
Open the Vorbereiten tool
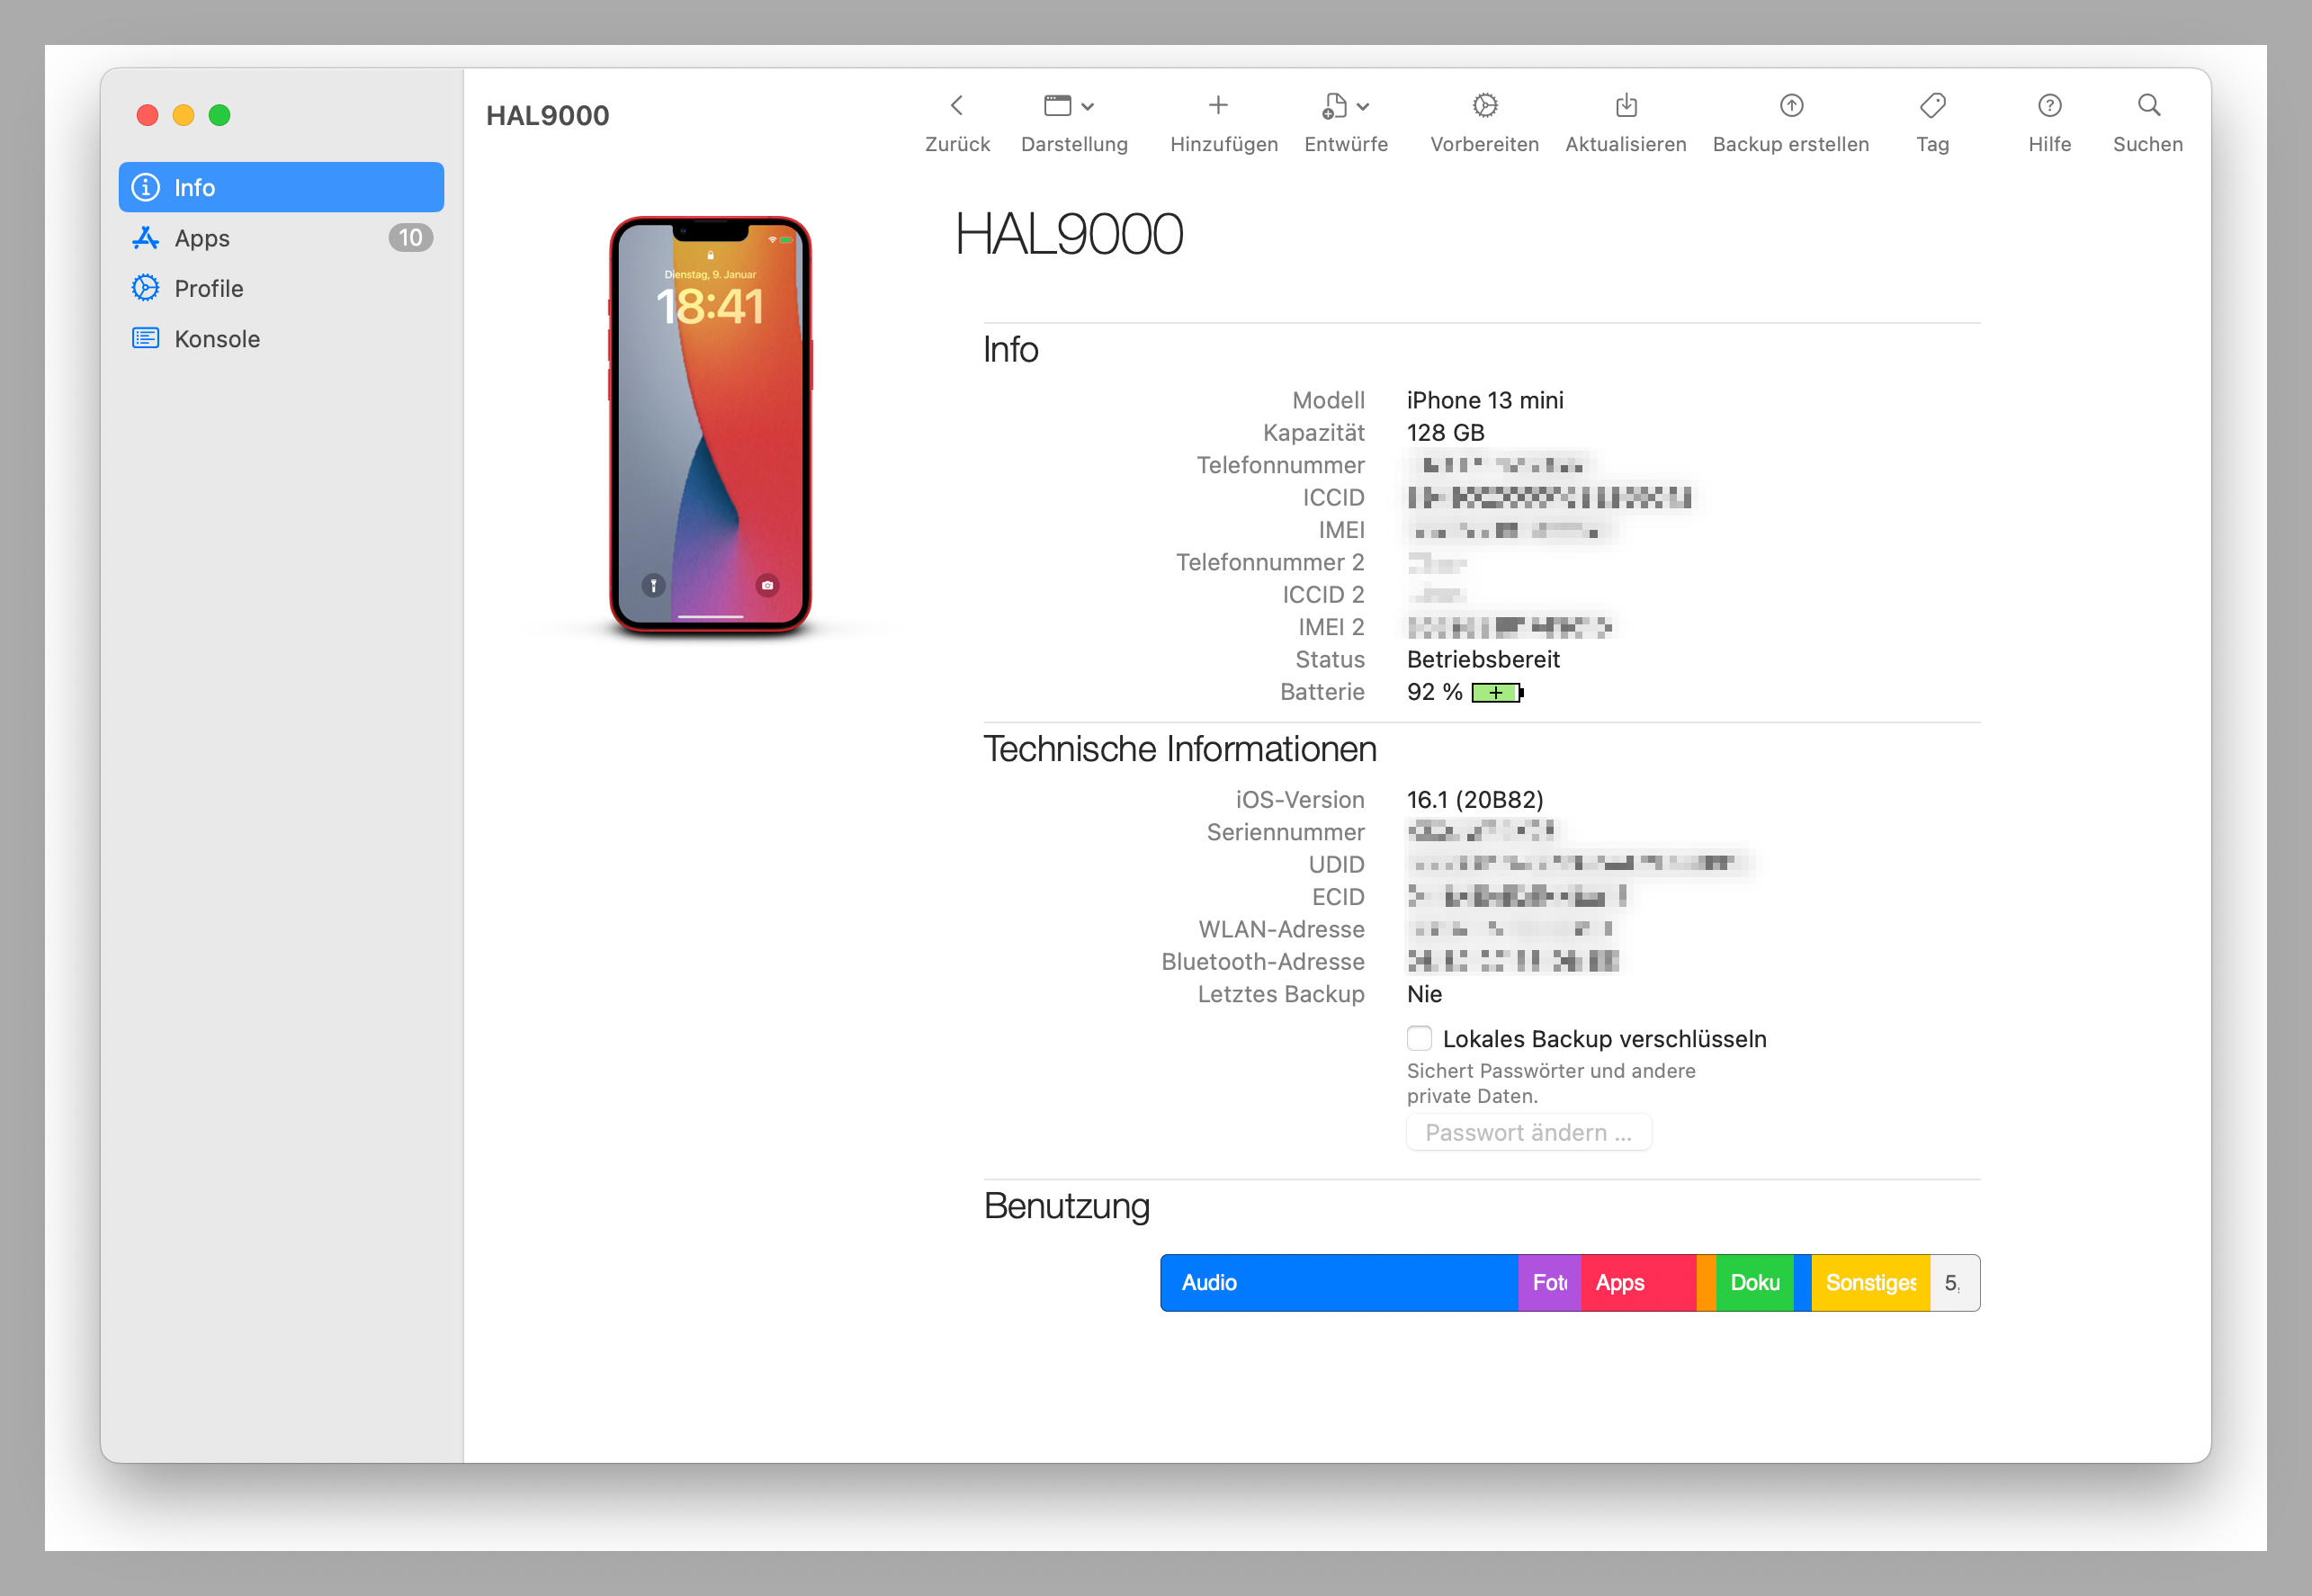coord(1484,120)
